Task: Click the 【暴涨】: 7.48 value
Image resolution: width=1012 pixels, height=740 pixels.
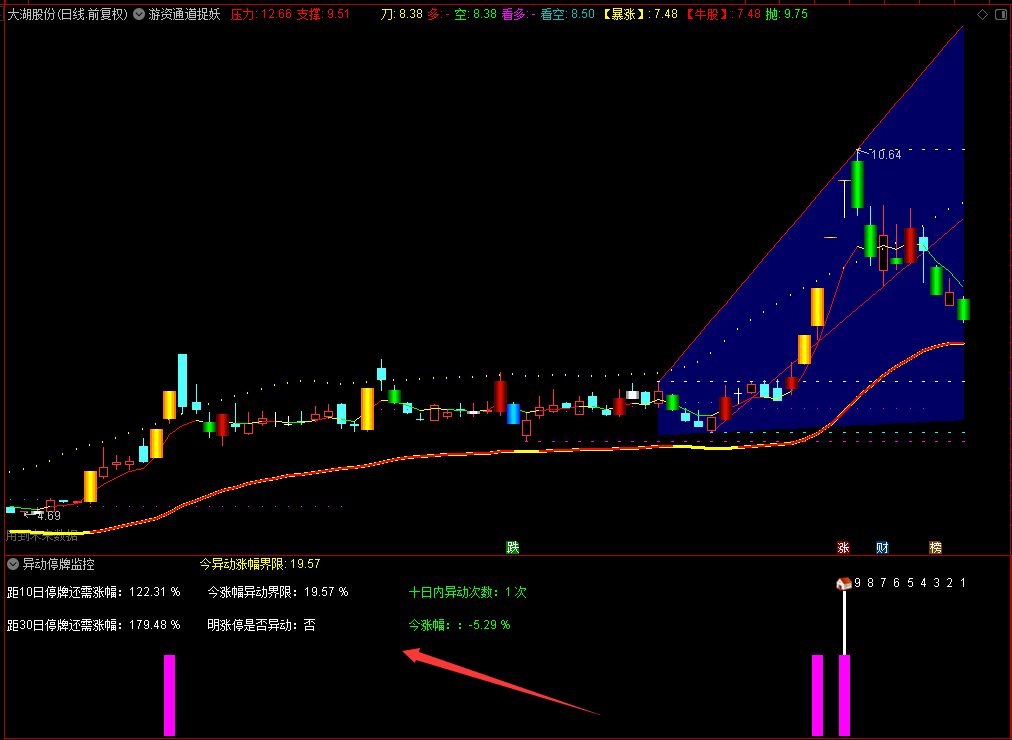Action: (x=639, y=14)
